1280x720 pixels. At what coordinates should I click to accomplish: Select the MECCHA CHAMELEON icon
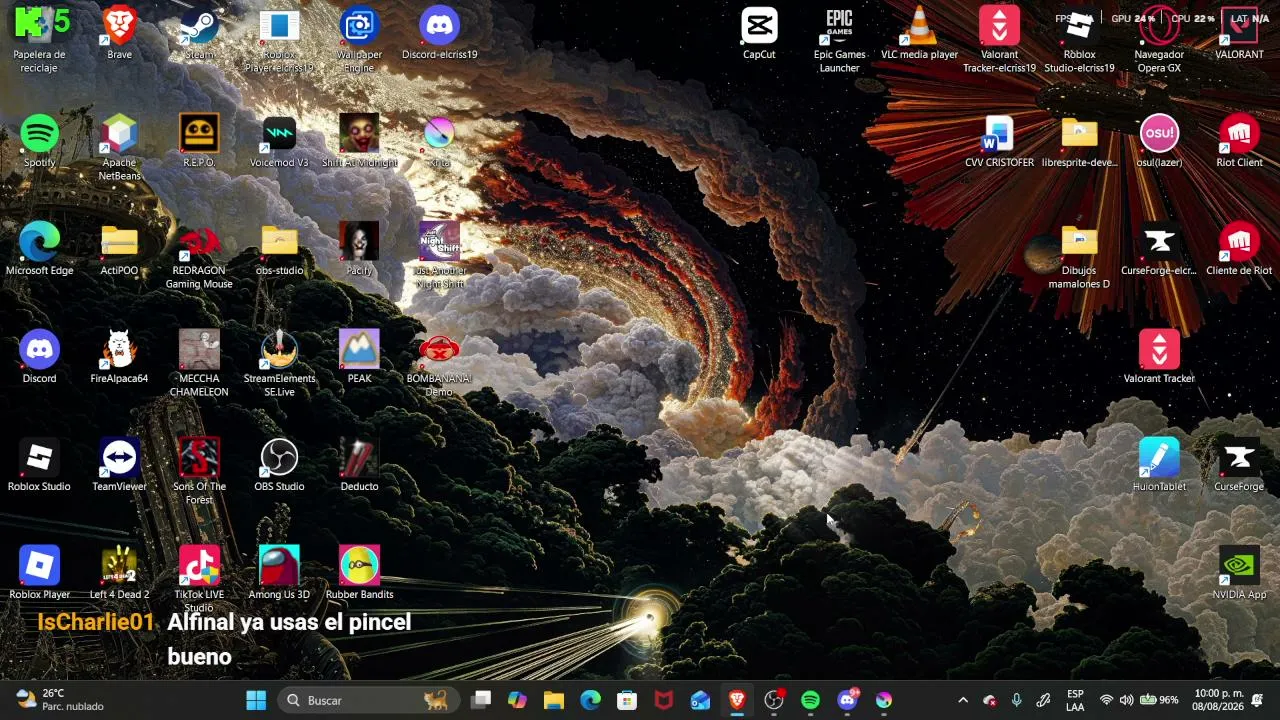[199, 364]
